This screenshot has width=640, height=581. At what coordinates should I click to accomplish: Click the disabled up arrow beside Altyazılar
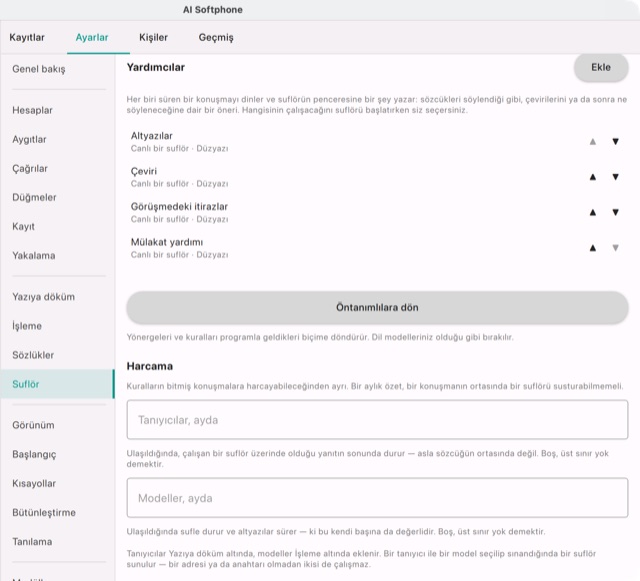[593, 142]
